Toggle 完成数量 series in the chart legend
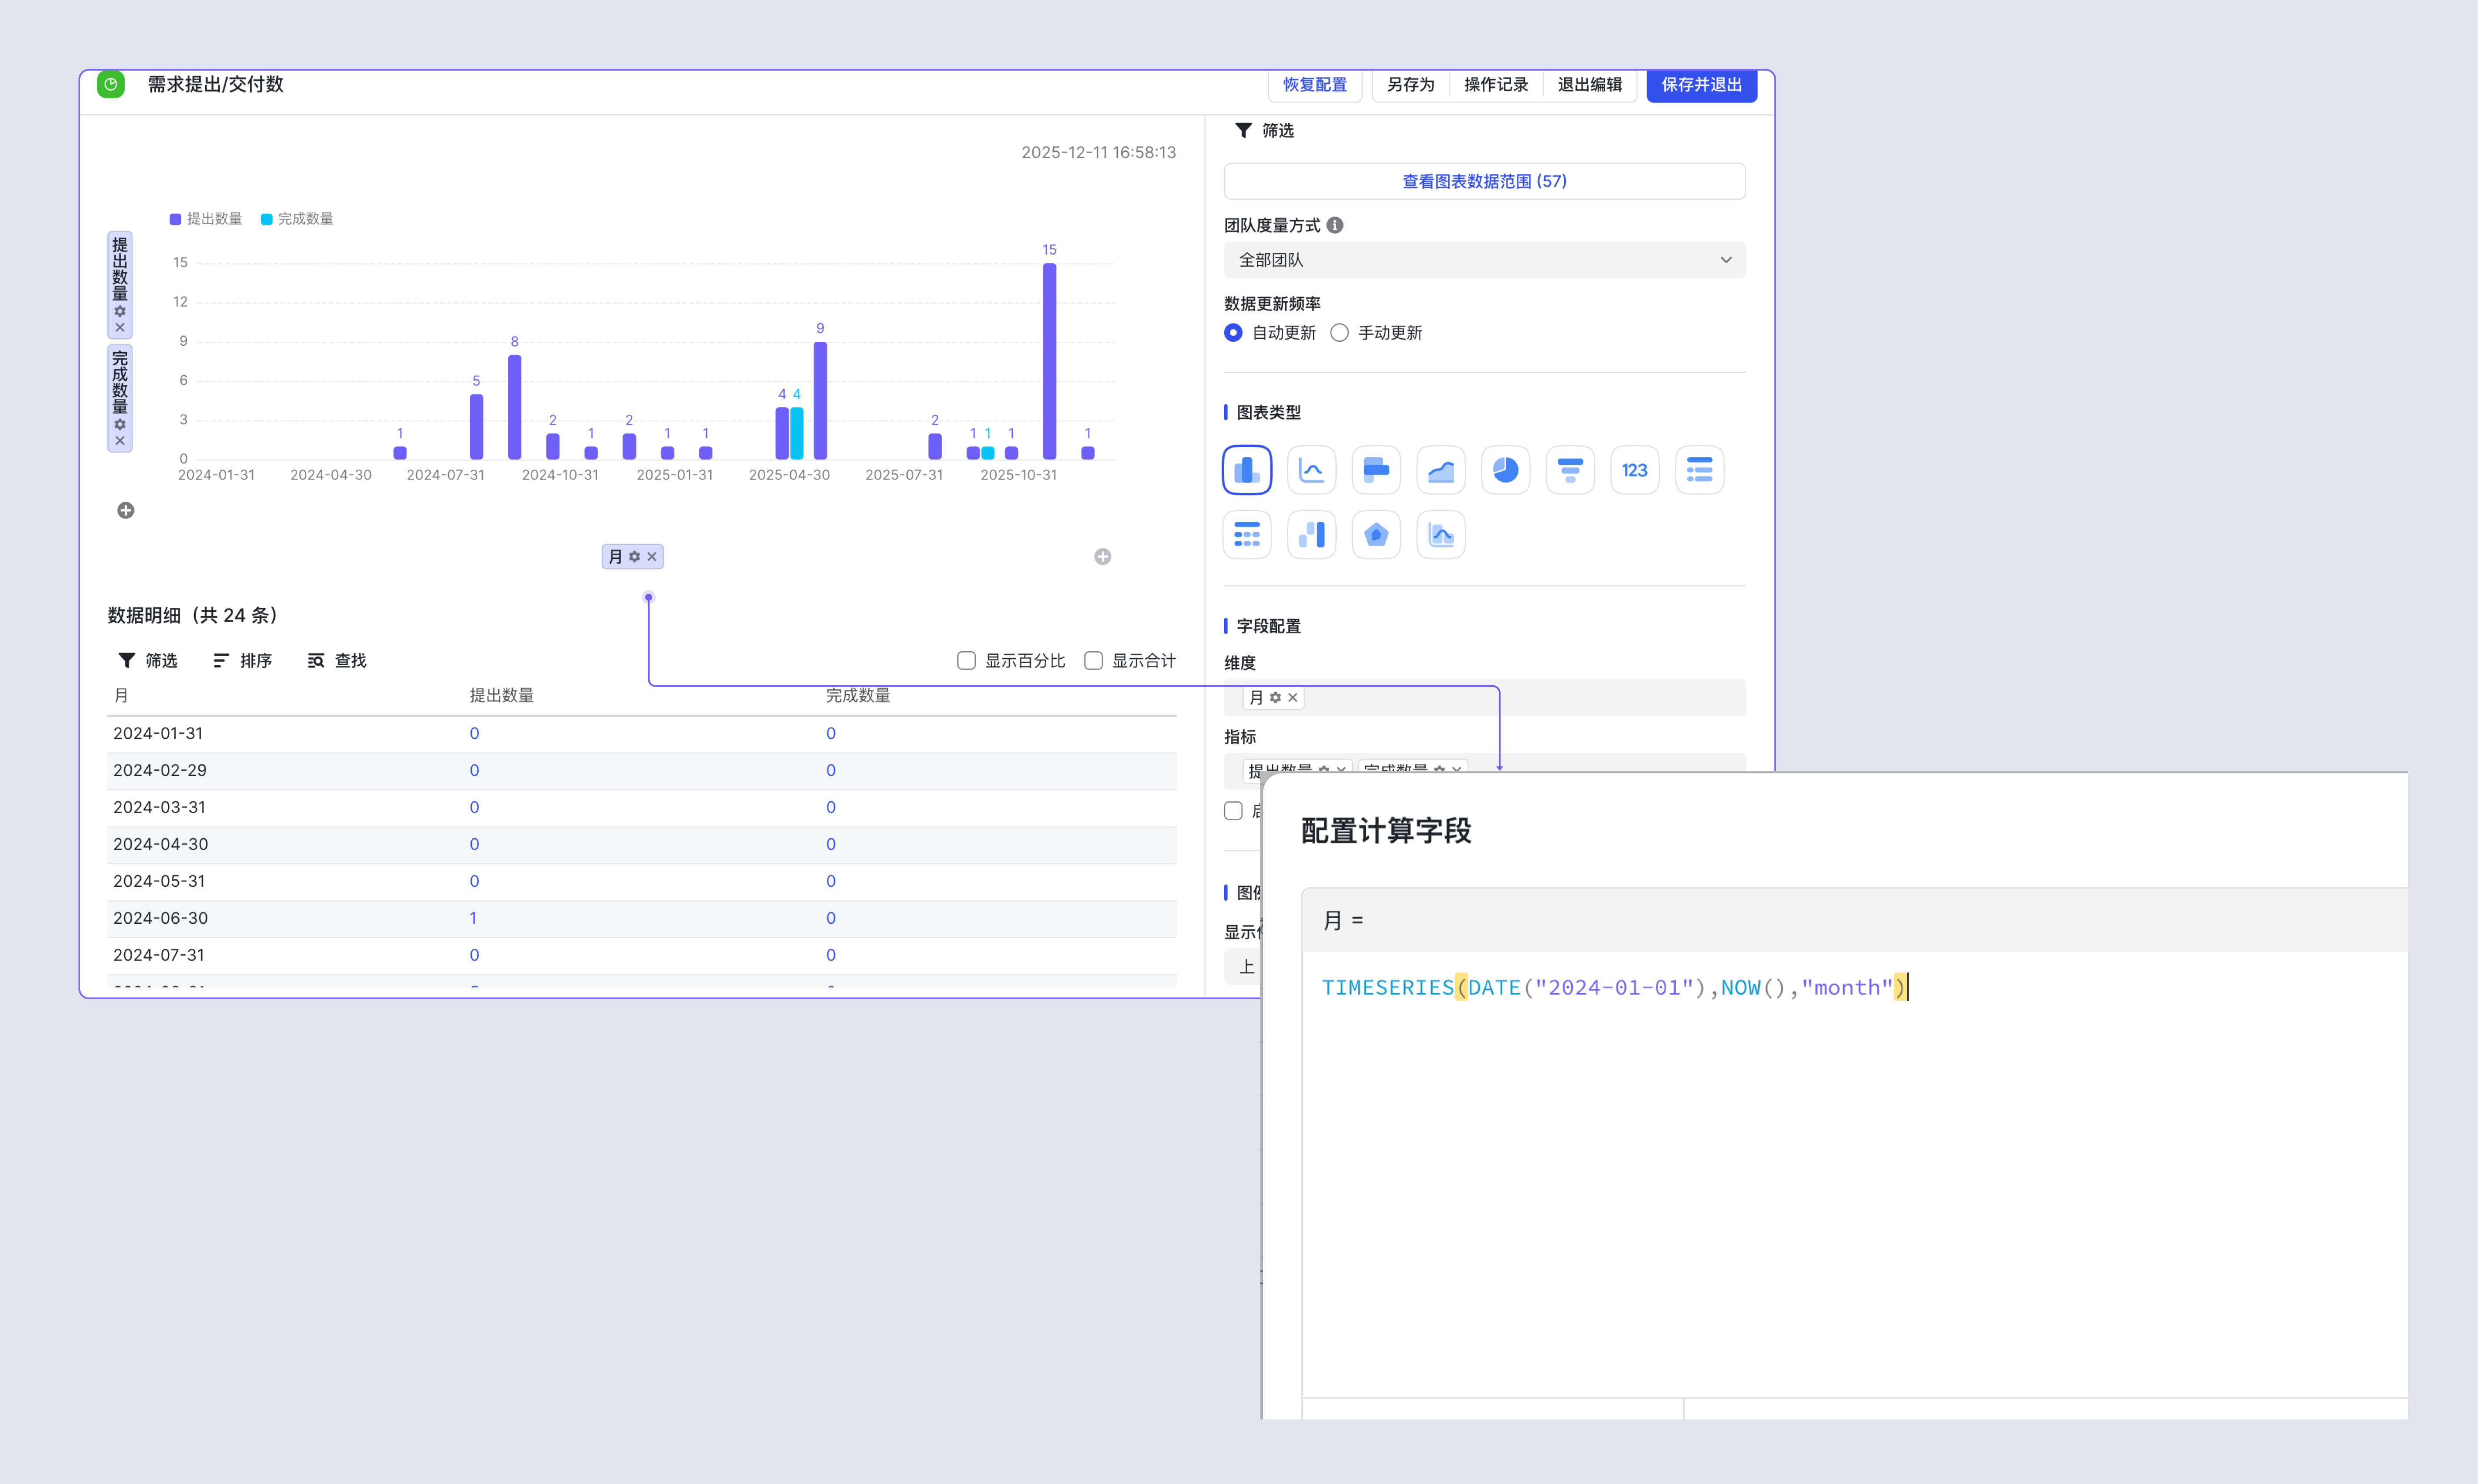 297,219
